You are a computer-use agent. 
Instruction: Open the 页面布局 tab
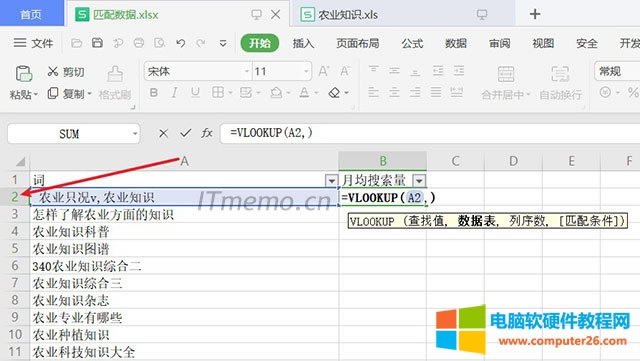pos(358,43)
